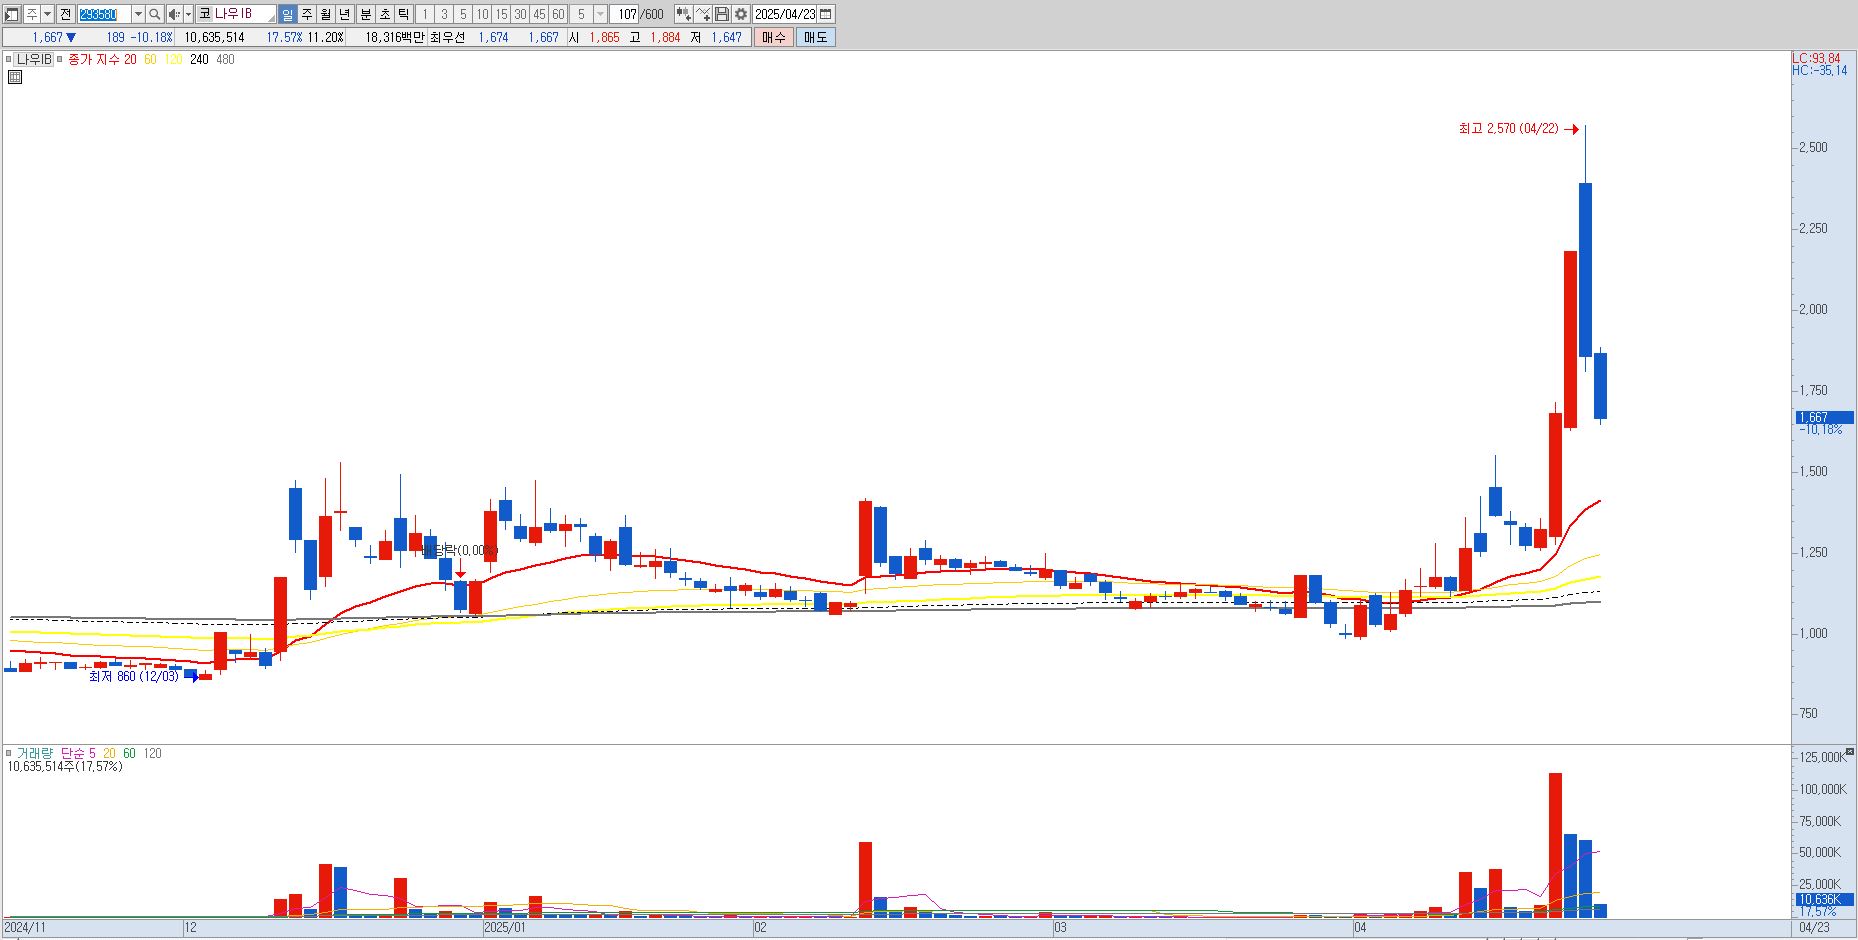Select the 분 minute period

coord(366,14)
